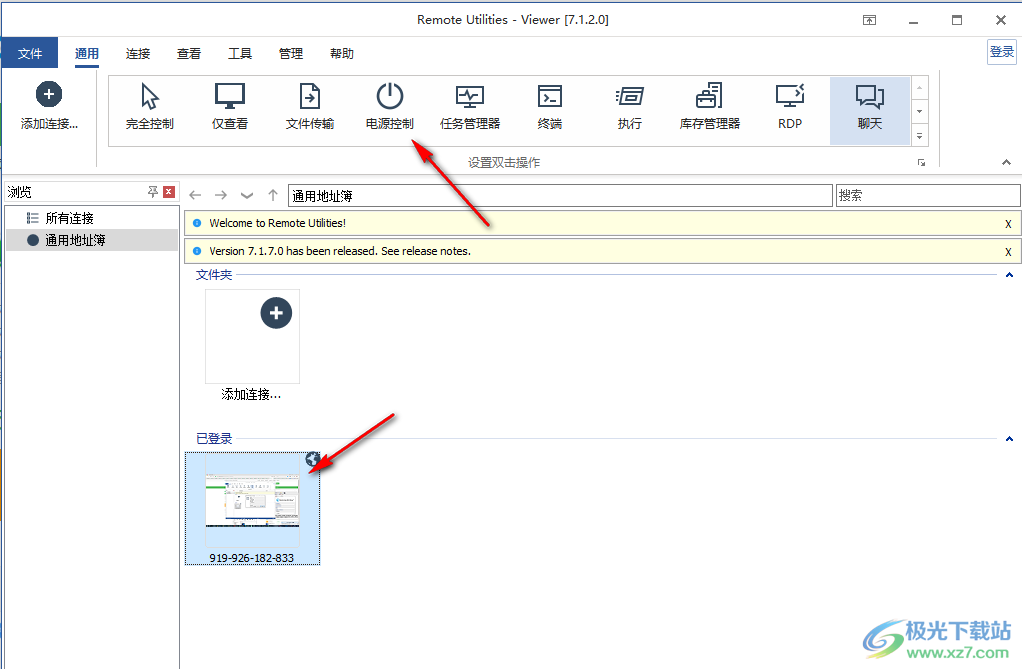This screenshot has width=1022, height=669.
Task: Select Inventory manager (库存管理器) mode
Action: click(x=710, y=108)
